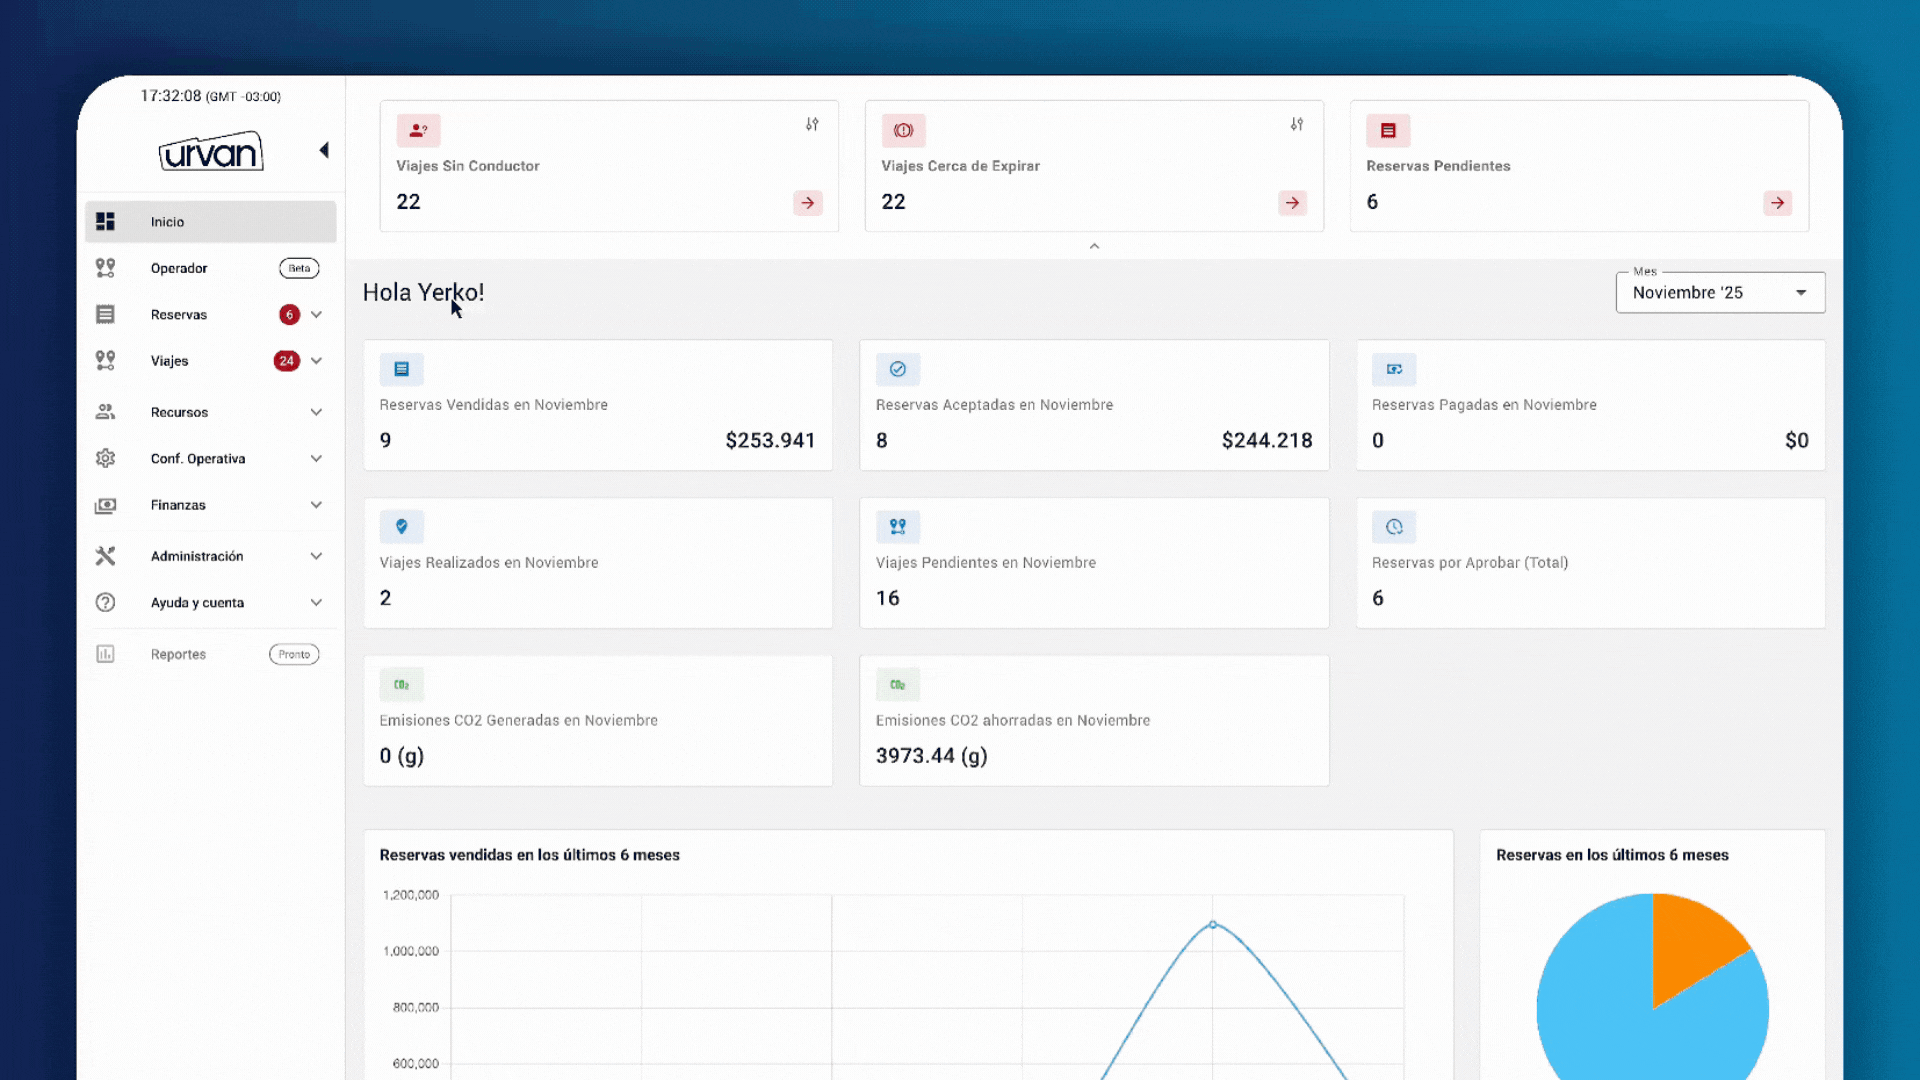Open the Viajes sidebar item
Viewport: 1920px width, 1080px height.
pyautogui.click(x=170, y=361)
